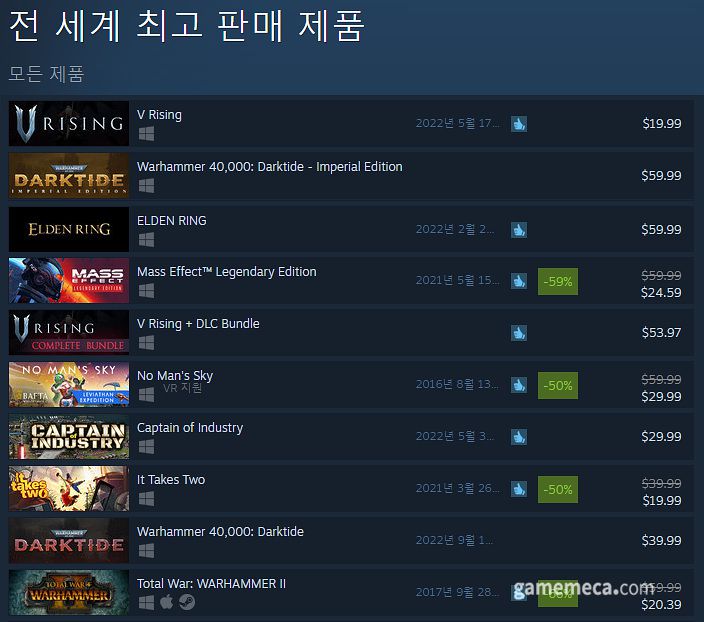Click the -50% discount badge for It Takes Two
Image resolution: width=704 pixels, height=622 pixels.
tap(558, 489)
